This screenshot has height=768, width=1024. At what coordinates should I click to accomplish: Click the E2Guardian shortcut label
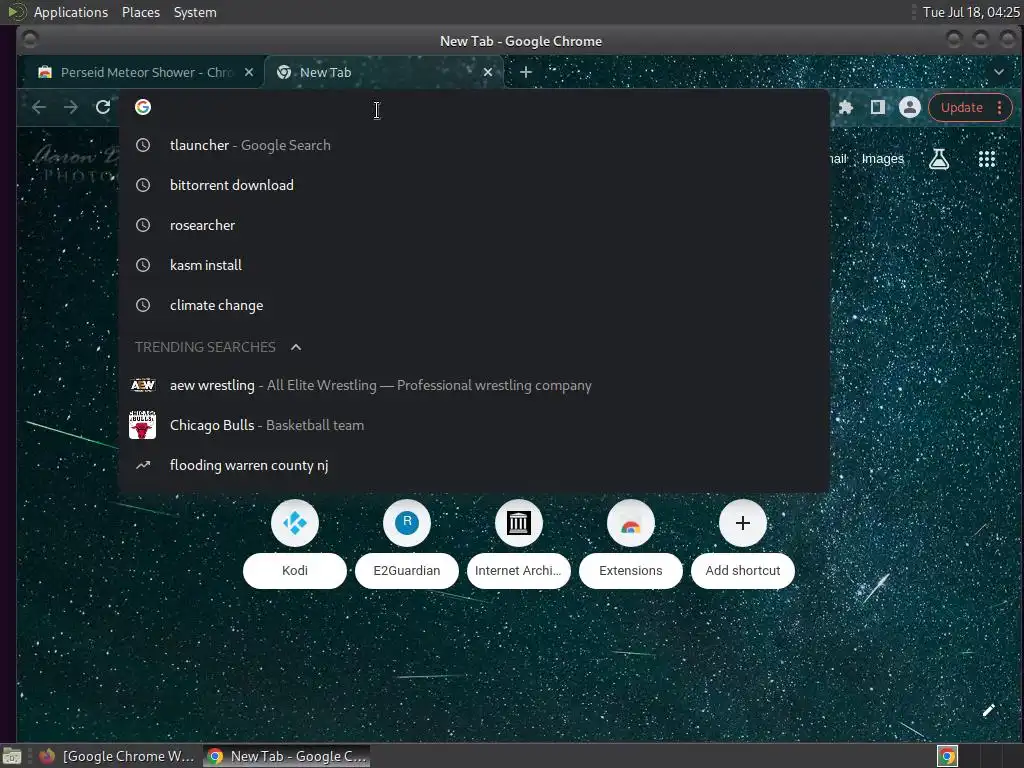[407, 571]
